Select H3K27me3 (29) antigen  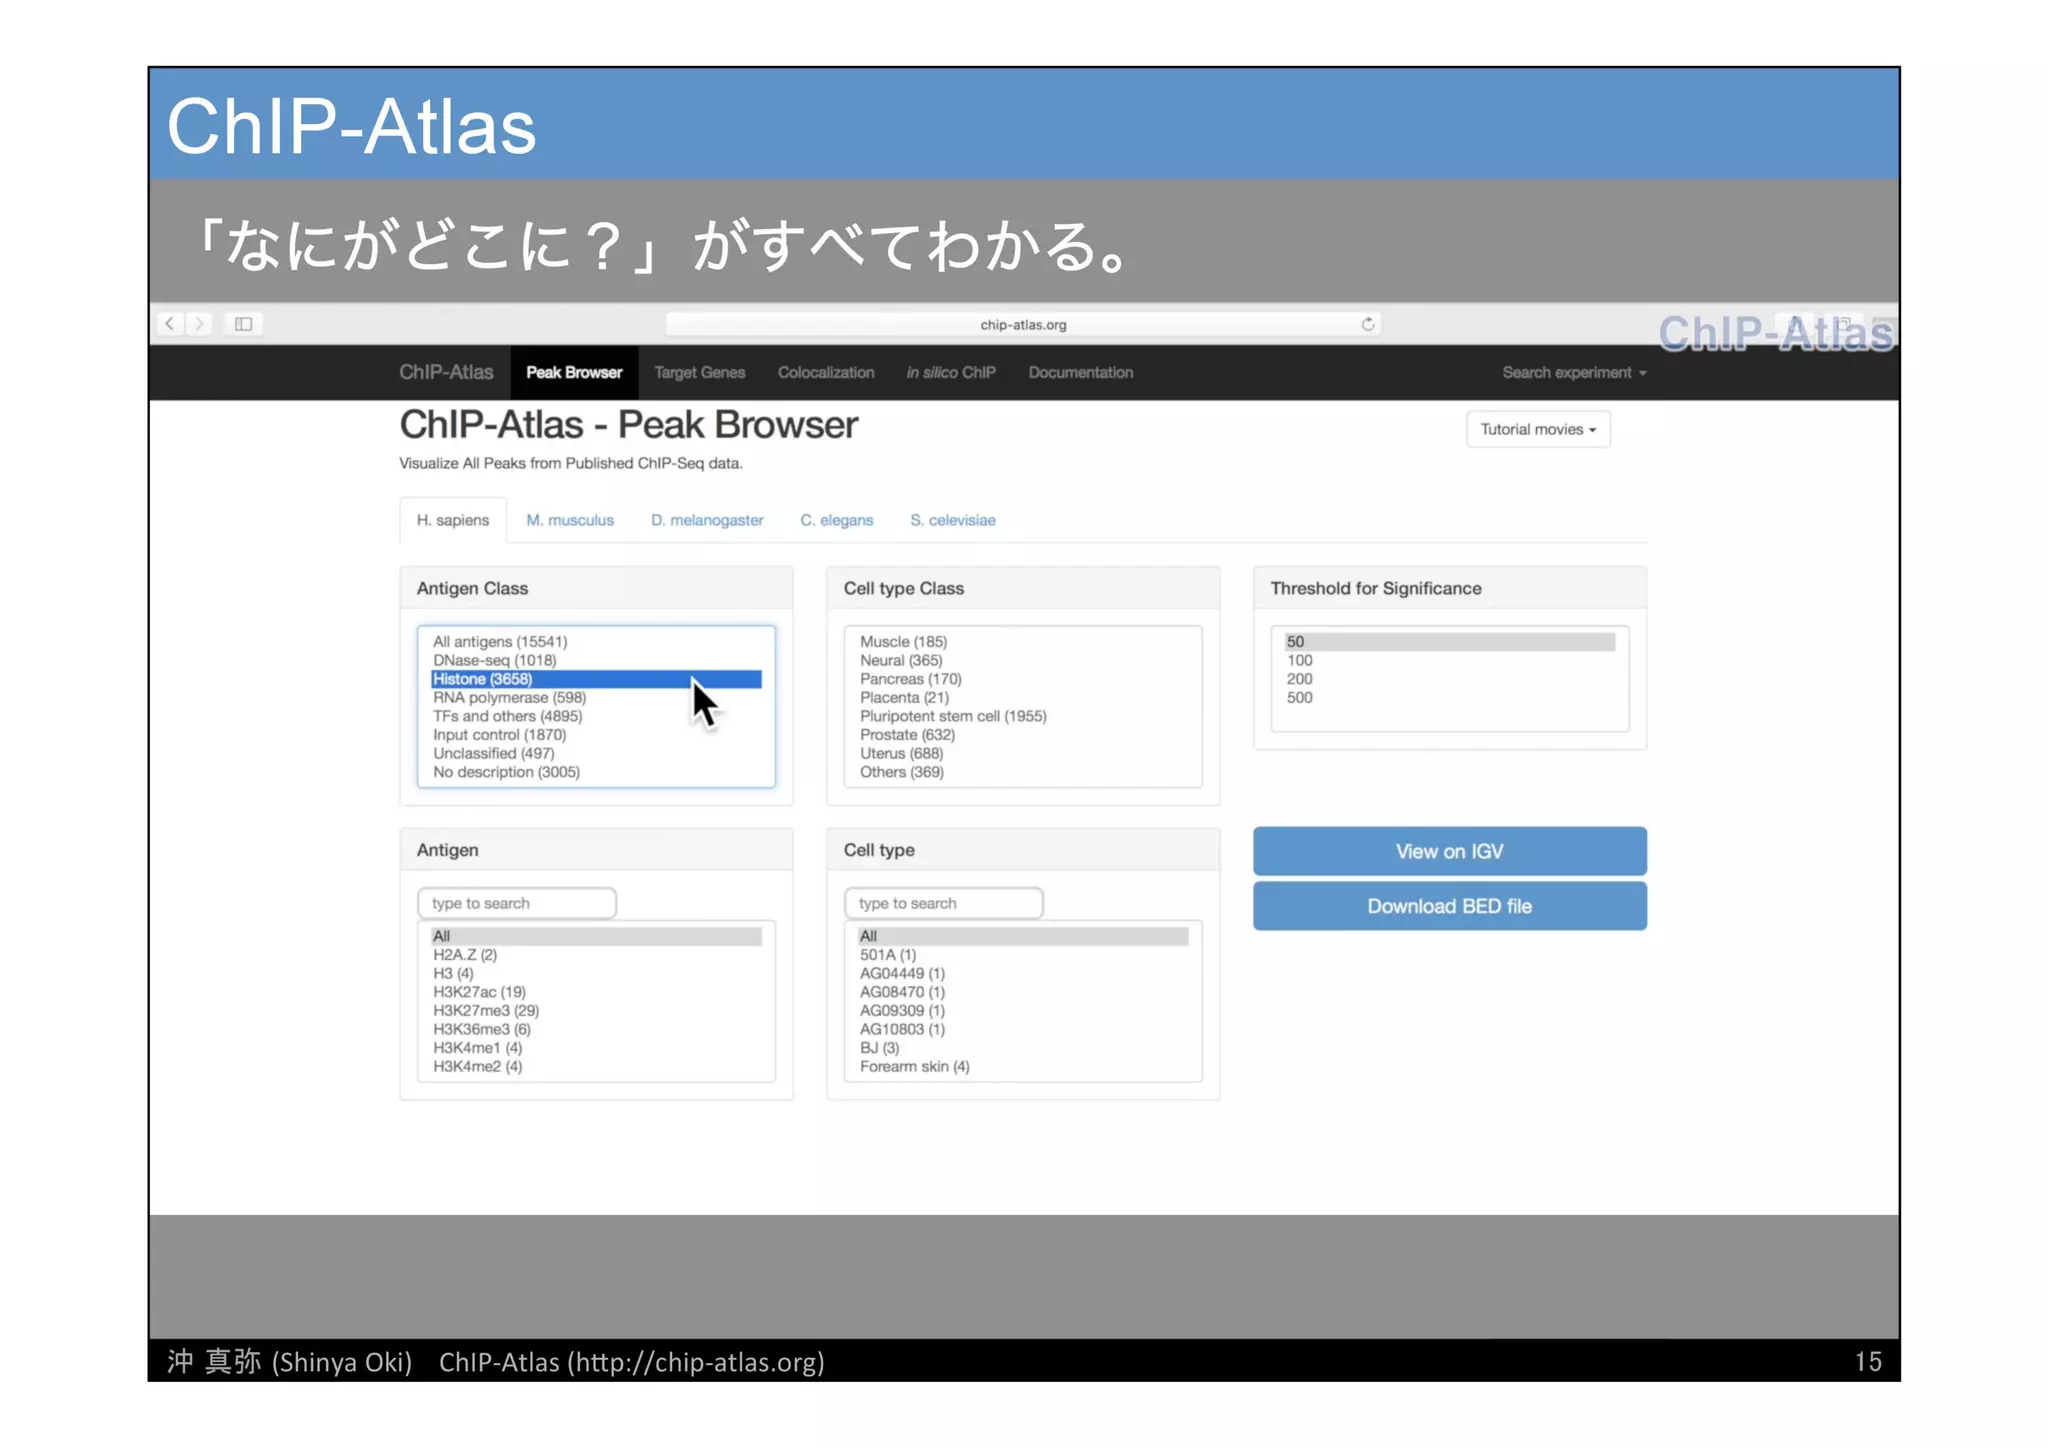click(x=596, y=1011)
